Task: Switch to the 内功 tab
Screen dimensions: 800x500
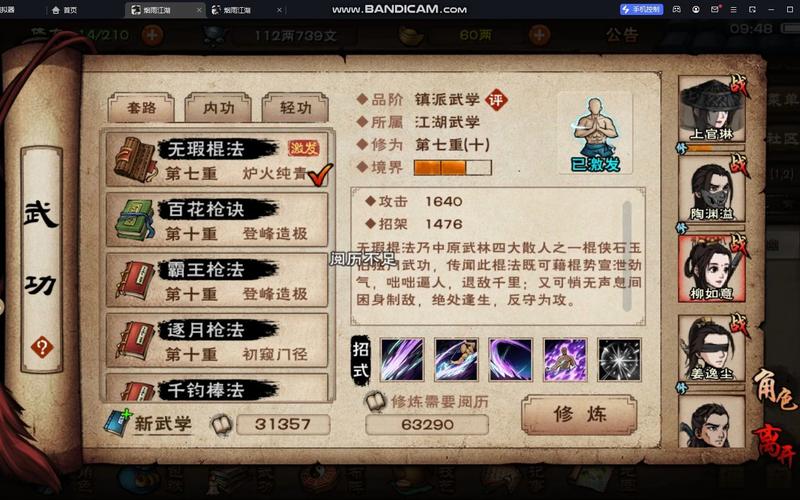Action: (x=218, y=108)
